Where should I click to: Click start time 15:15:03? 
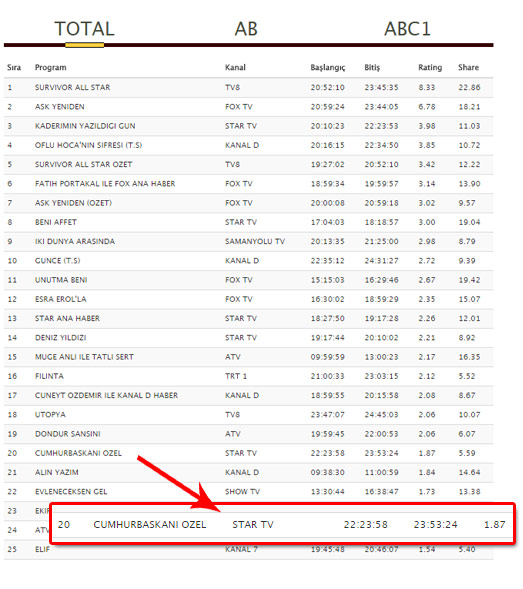click(x=327, y=280)
